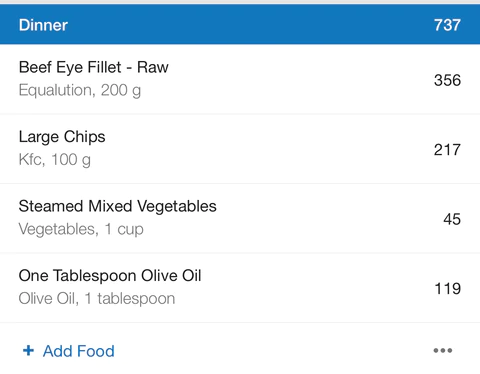Select the Dinner title label
480x374 pixels.
(x=43, y=25)
